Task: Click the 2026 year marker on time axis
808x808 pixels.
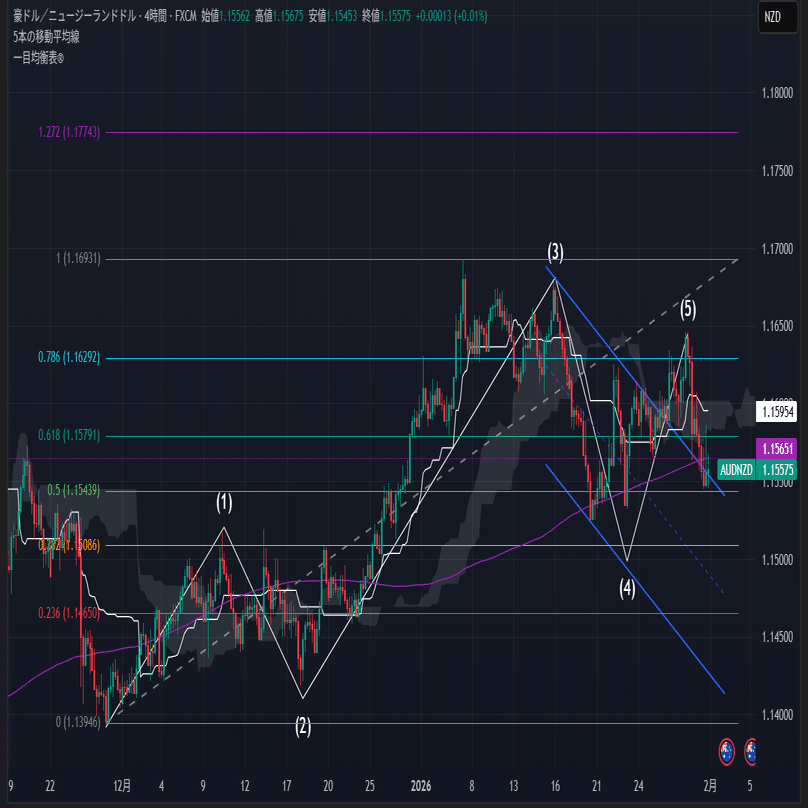Action: coord(421,786)
